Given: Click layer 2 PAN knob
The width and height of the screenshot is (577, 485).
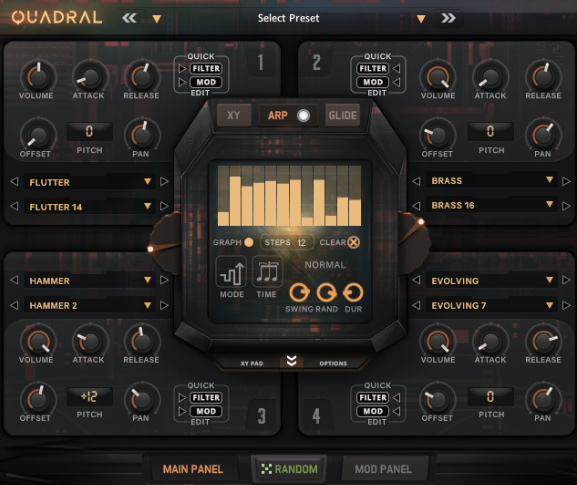Looking at the screenshot, I should pyautogui.click(x=543, y=135).
